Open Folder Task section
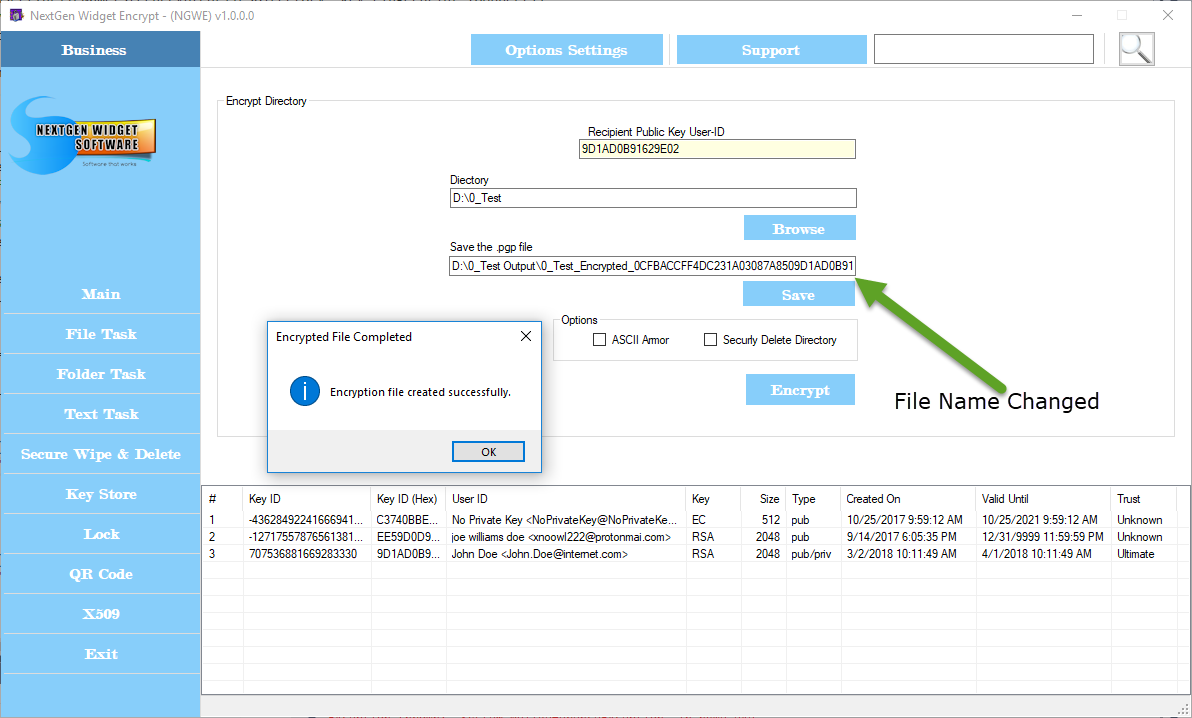1192x718 pixels. [x=101, y=374]
